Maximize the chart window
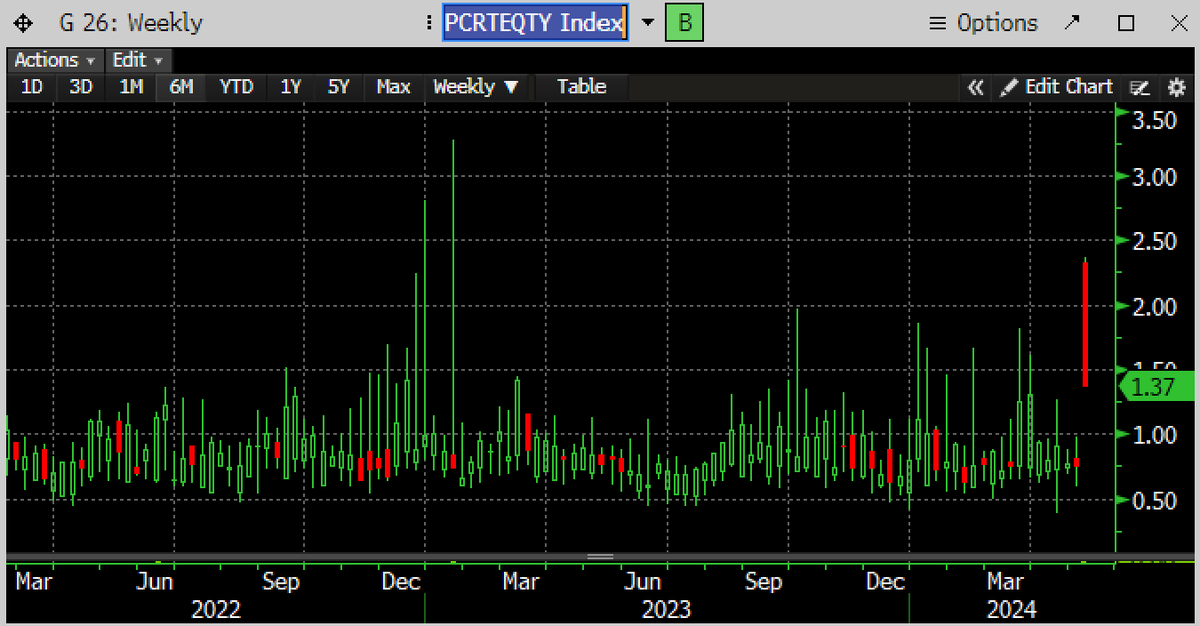Image resolution: width=1200 pixels, height=626 pixels. [x=1126, y=22]
